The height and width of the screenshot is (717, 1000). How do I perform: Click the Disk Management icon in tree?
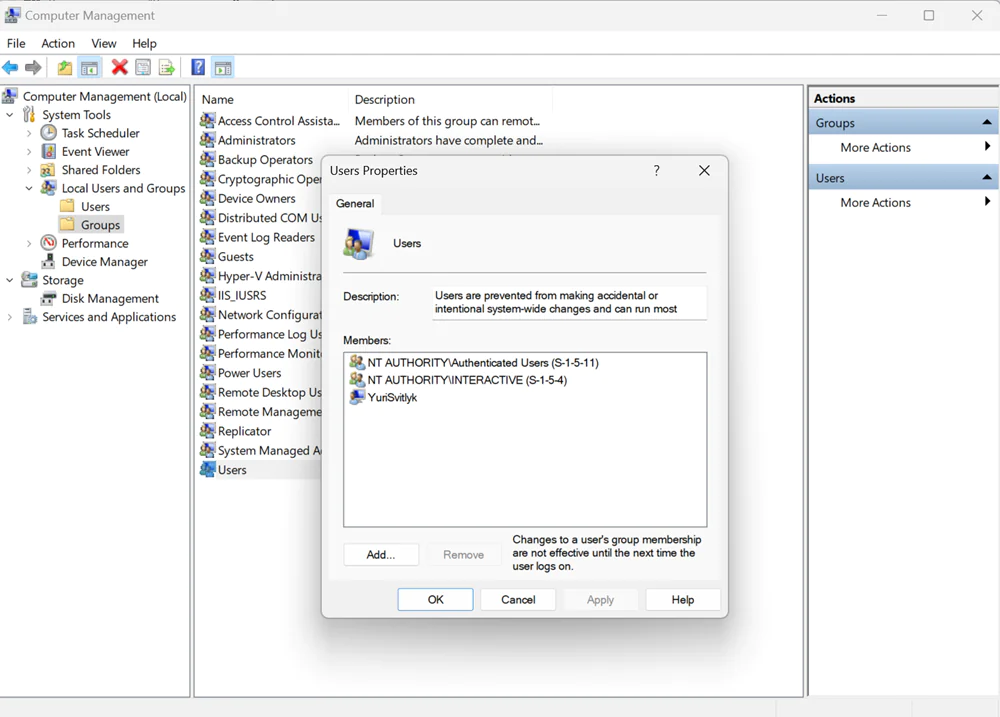[x=48, y=298]
